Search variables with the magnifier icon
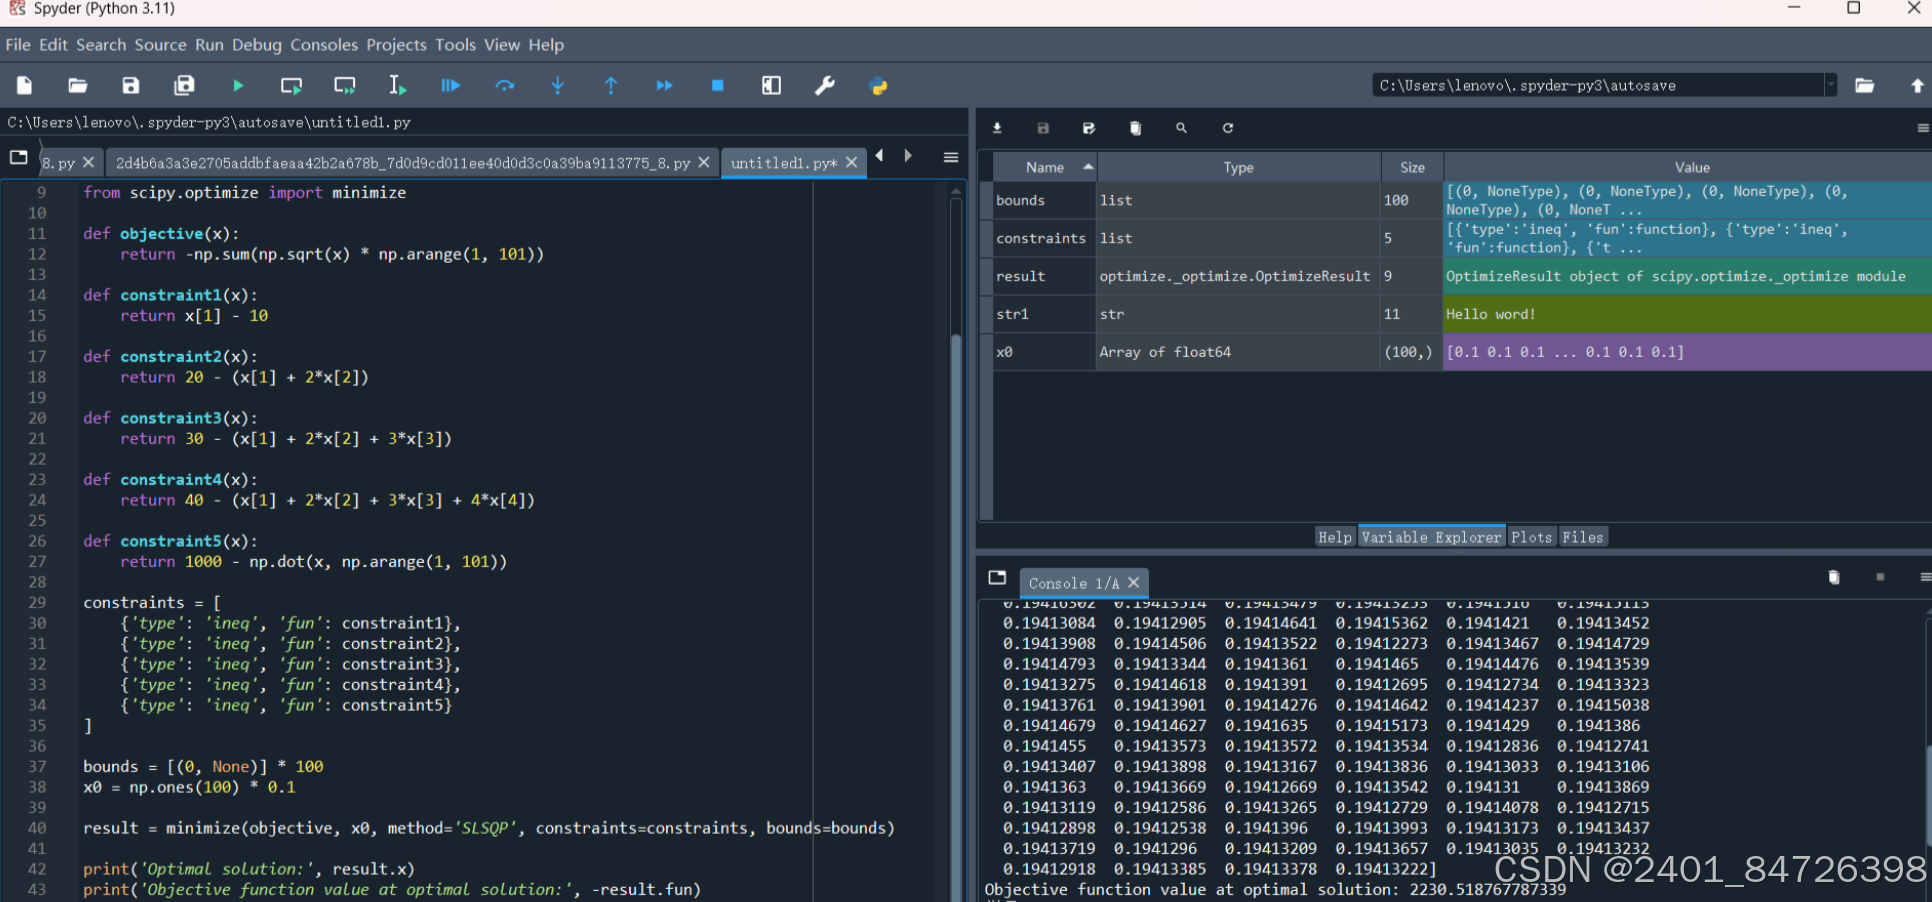This screenshot has height=902, width=1932. (x=1181, y=128)
